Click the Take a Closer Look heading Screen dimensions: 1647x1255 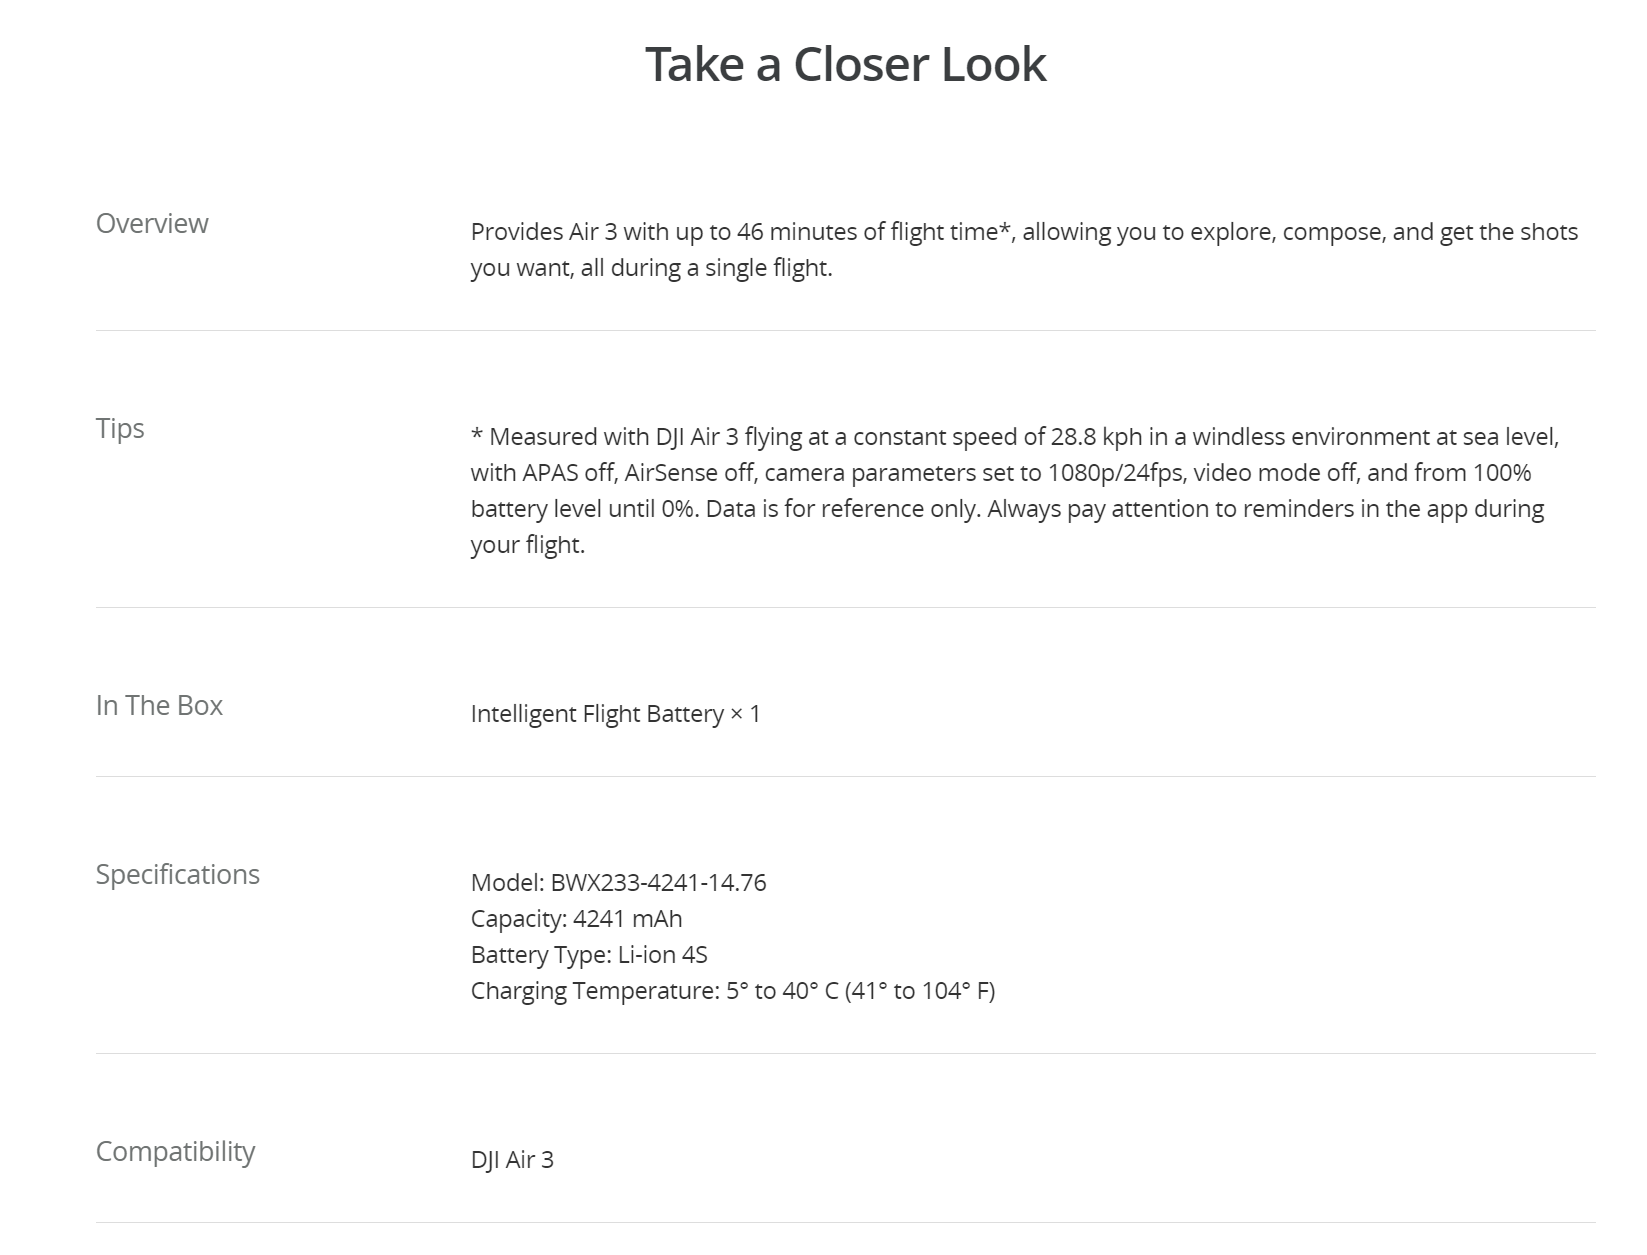coord(845,64)
